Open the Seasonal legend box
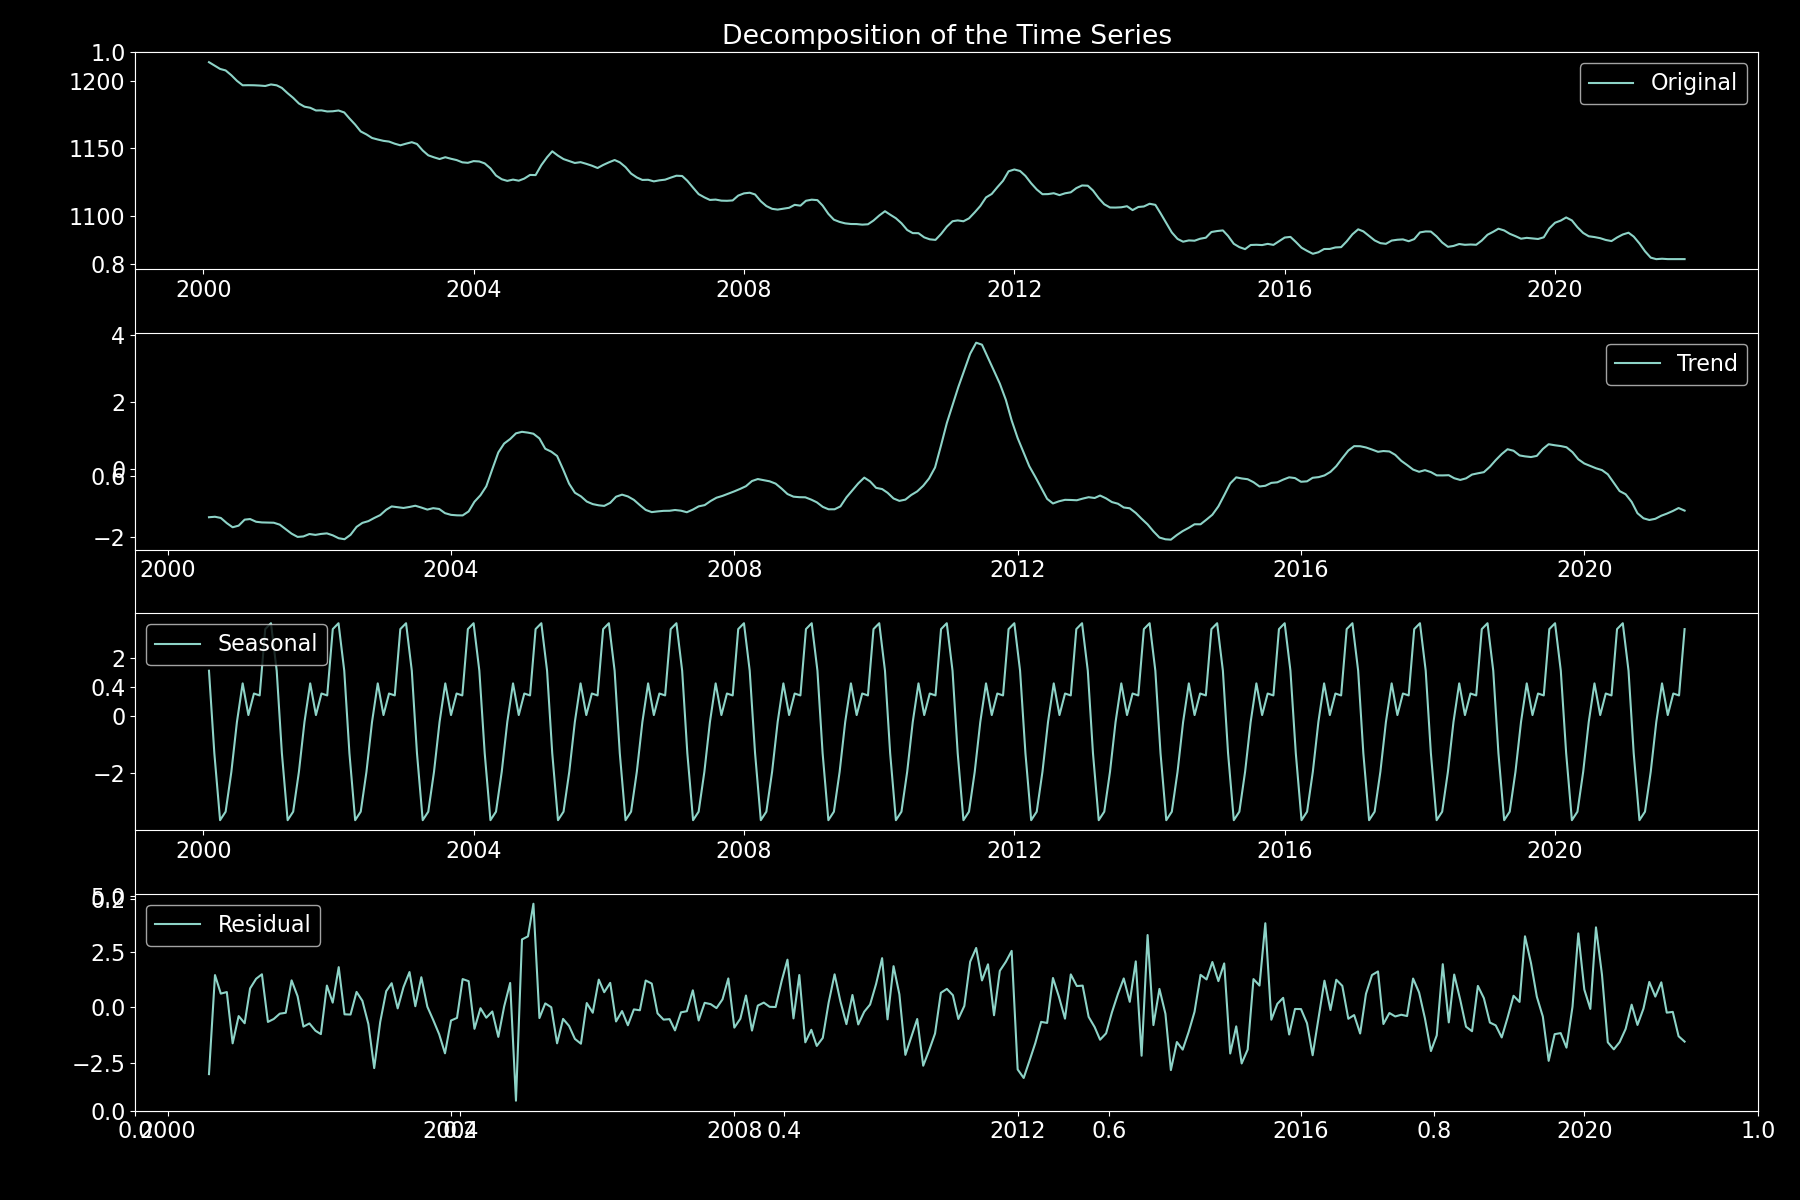Screen dimensions: 1800x1200 [236, 643]
